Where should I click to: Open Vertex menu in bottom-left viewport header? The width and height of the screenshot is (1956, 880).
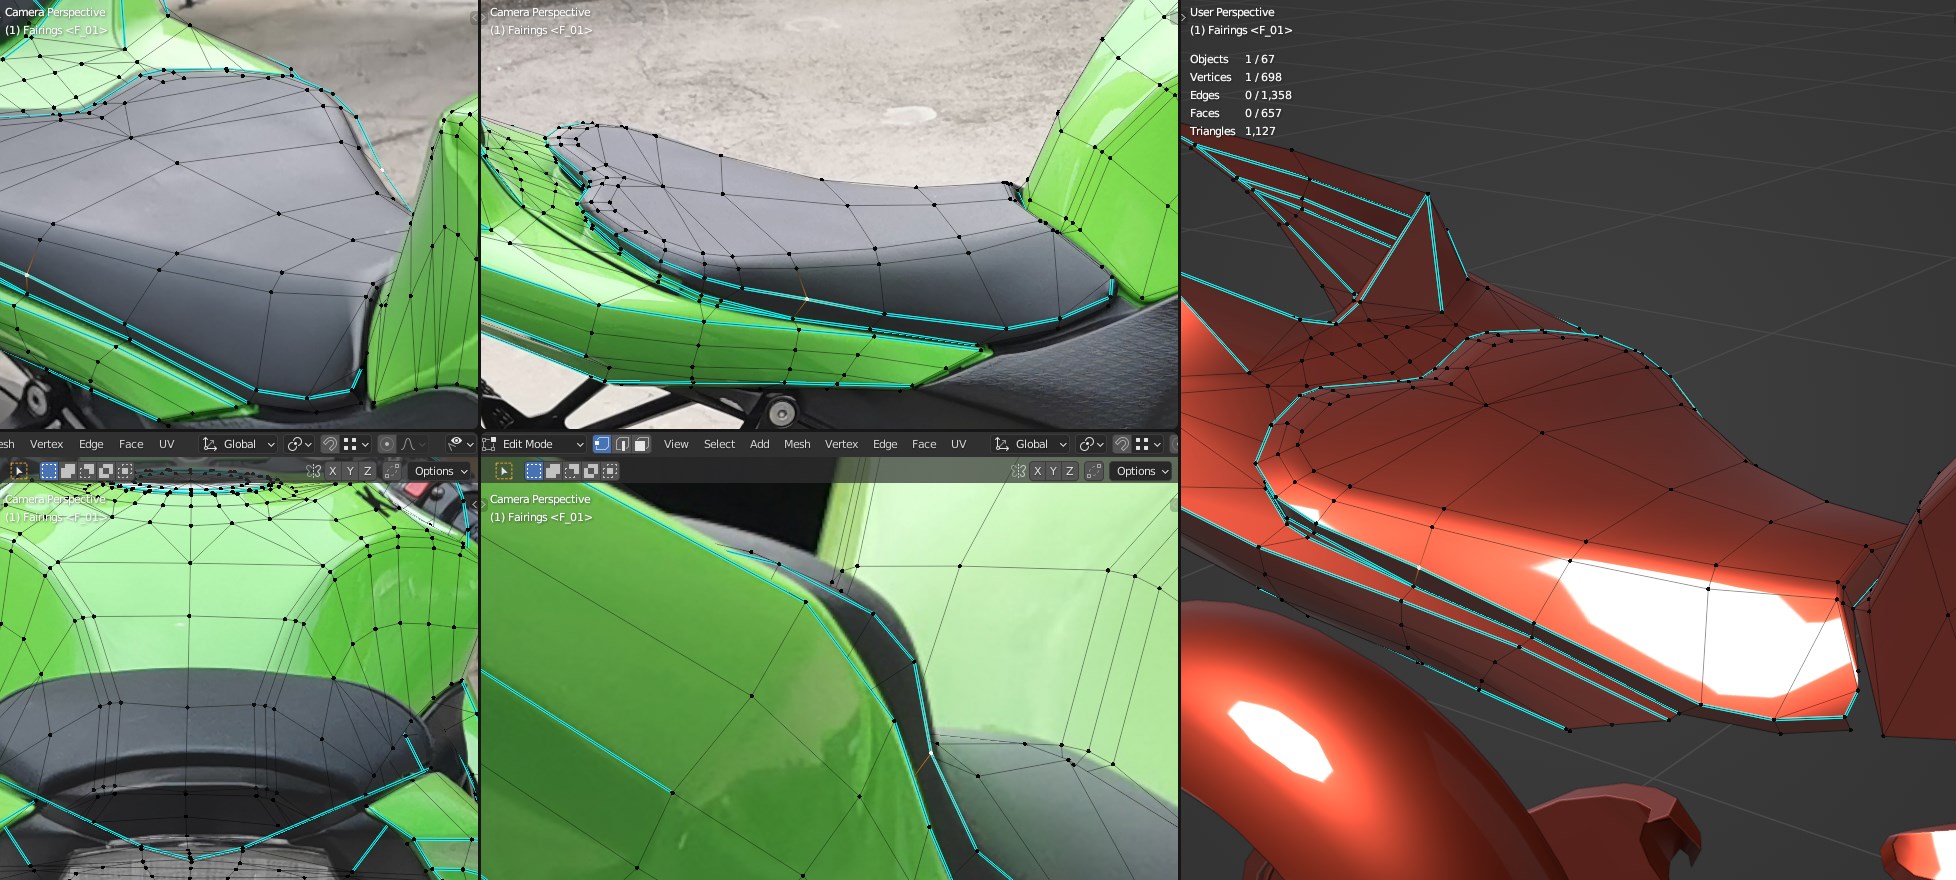click(x=46, y=444)
